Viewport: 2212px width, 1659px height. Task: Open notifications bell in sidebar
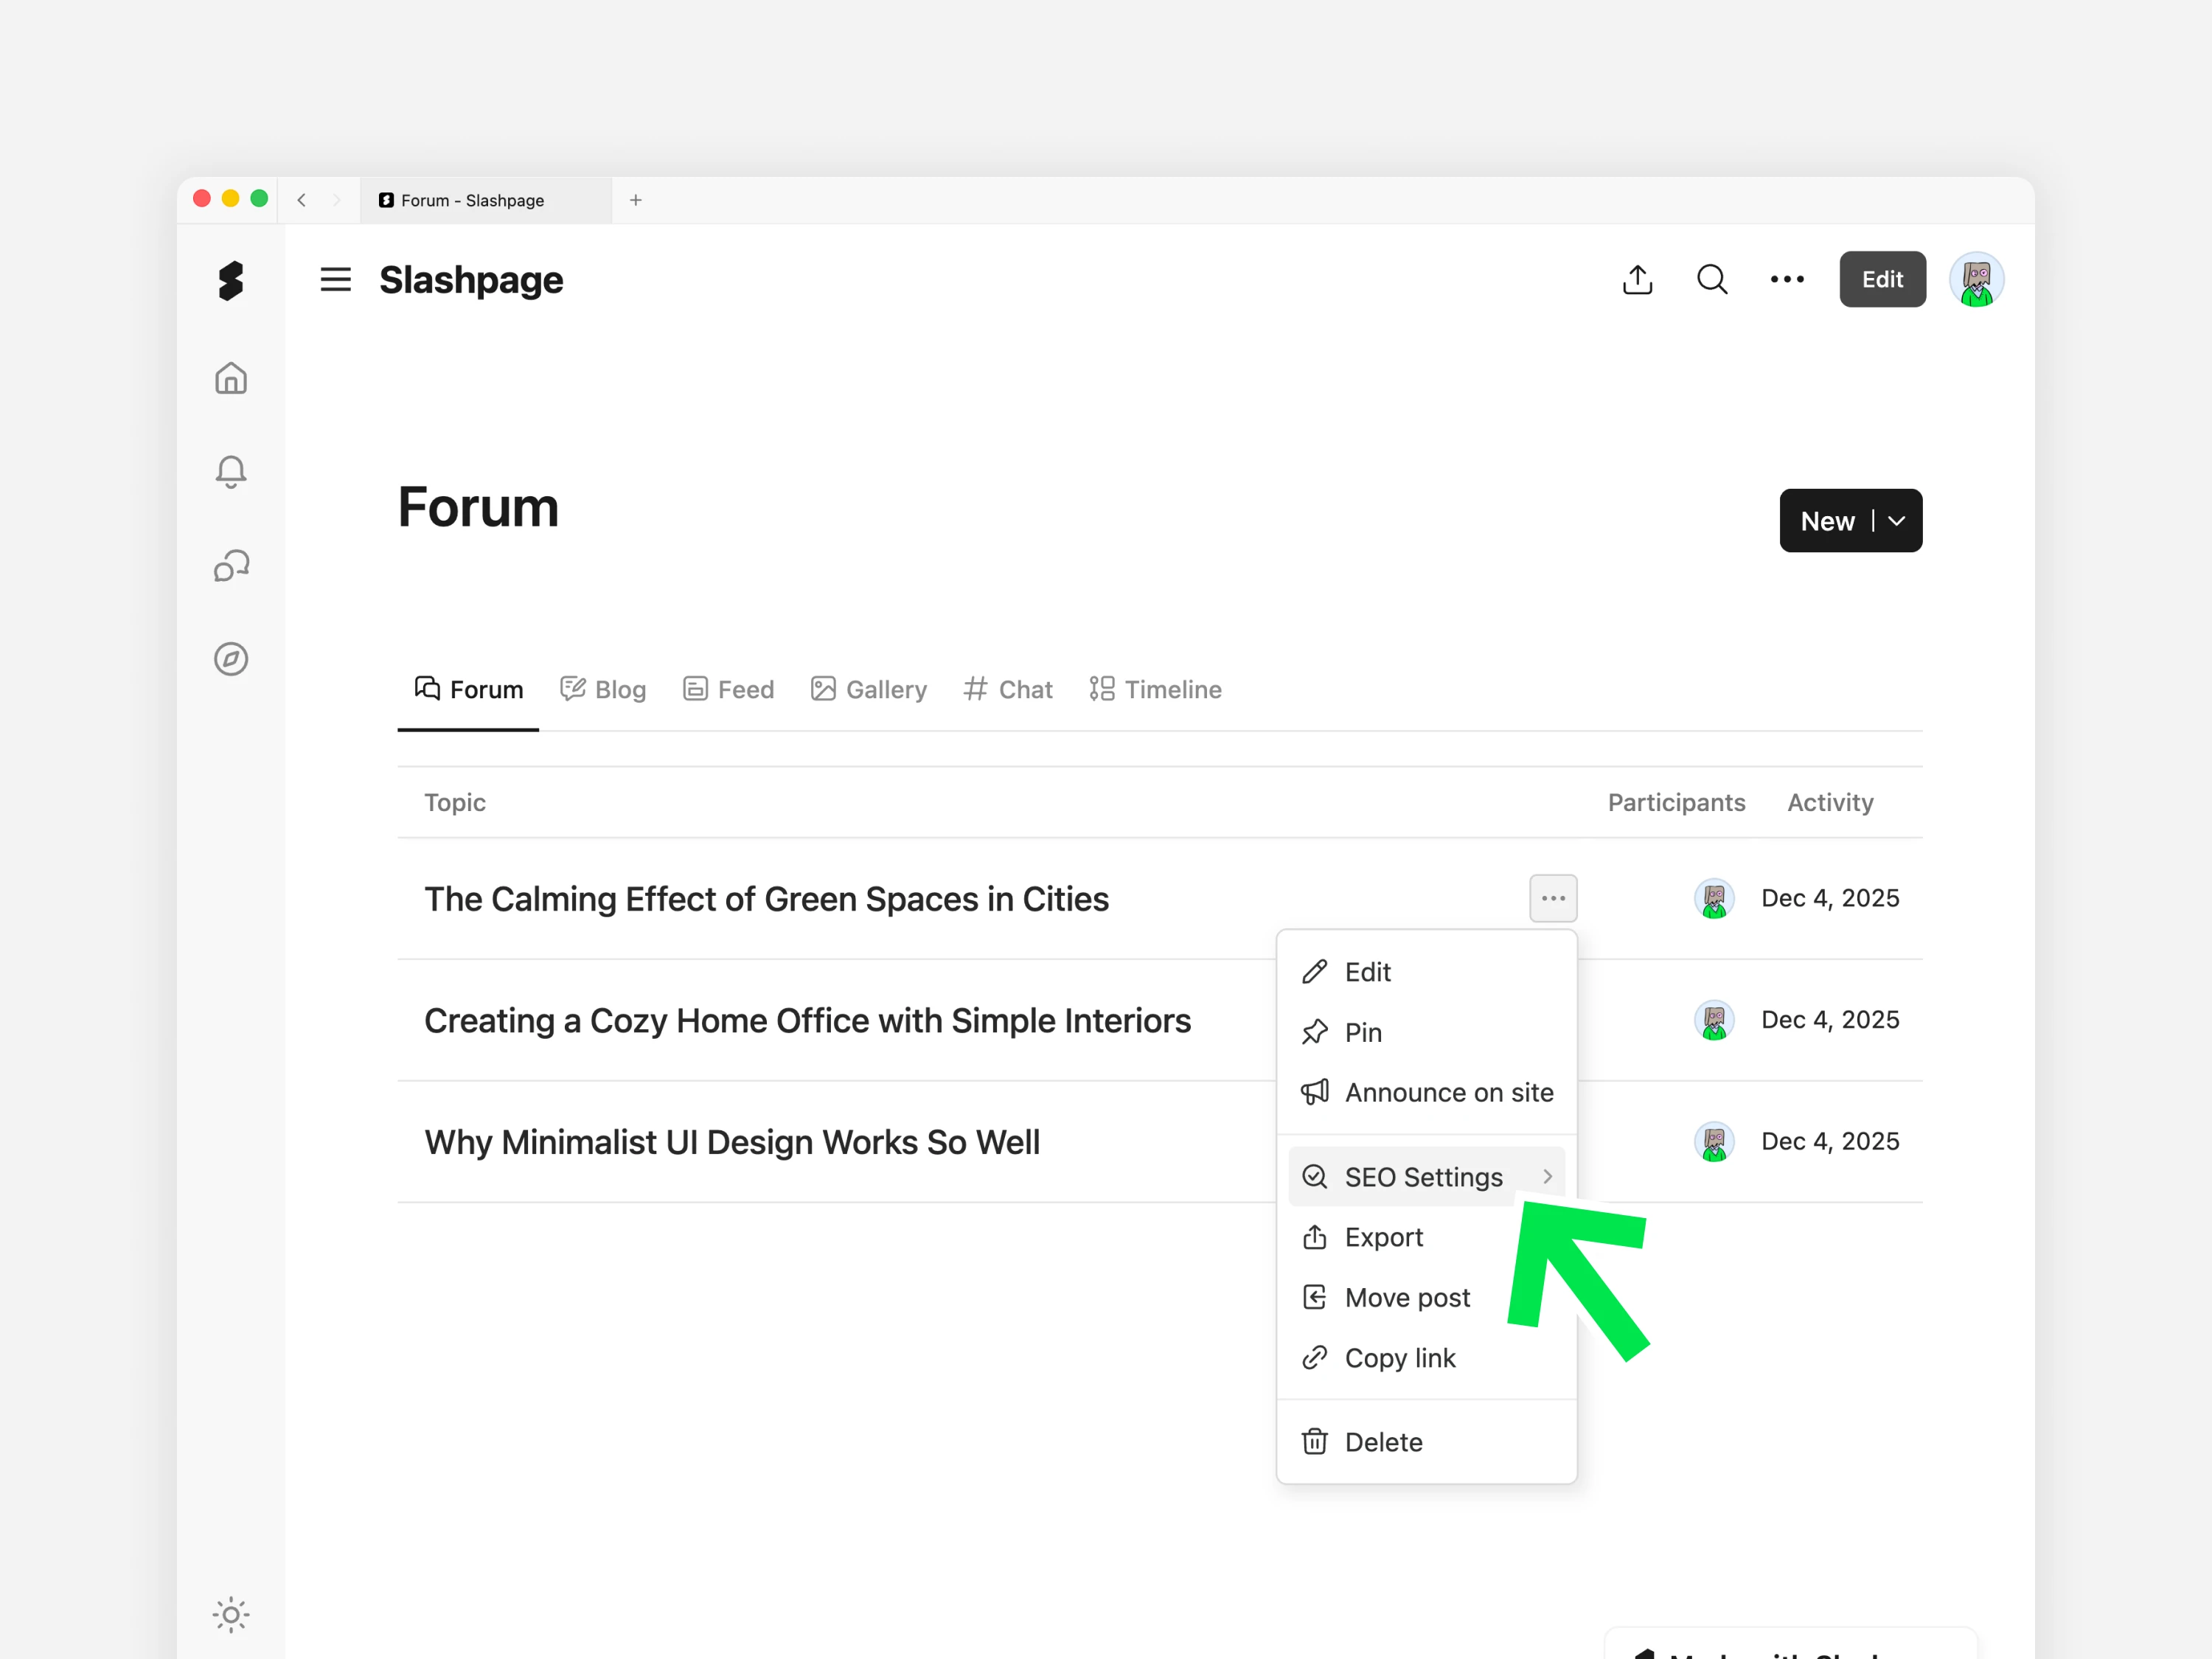[231, 471]
